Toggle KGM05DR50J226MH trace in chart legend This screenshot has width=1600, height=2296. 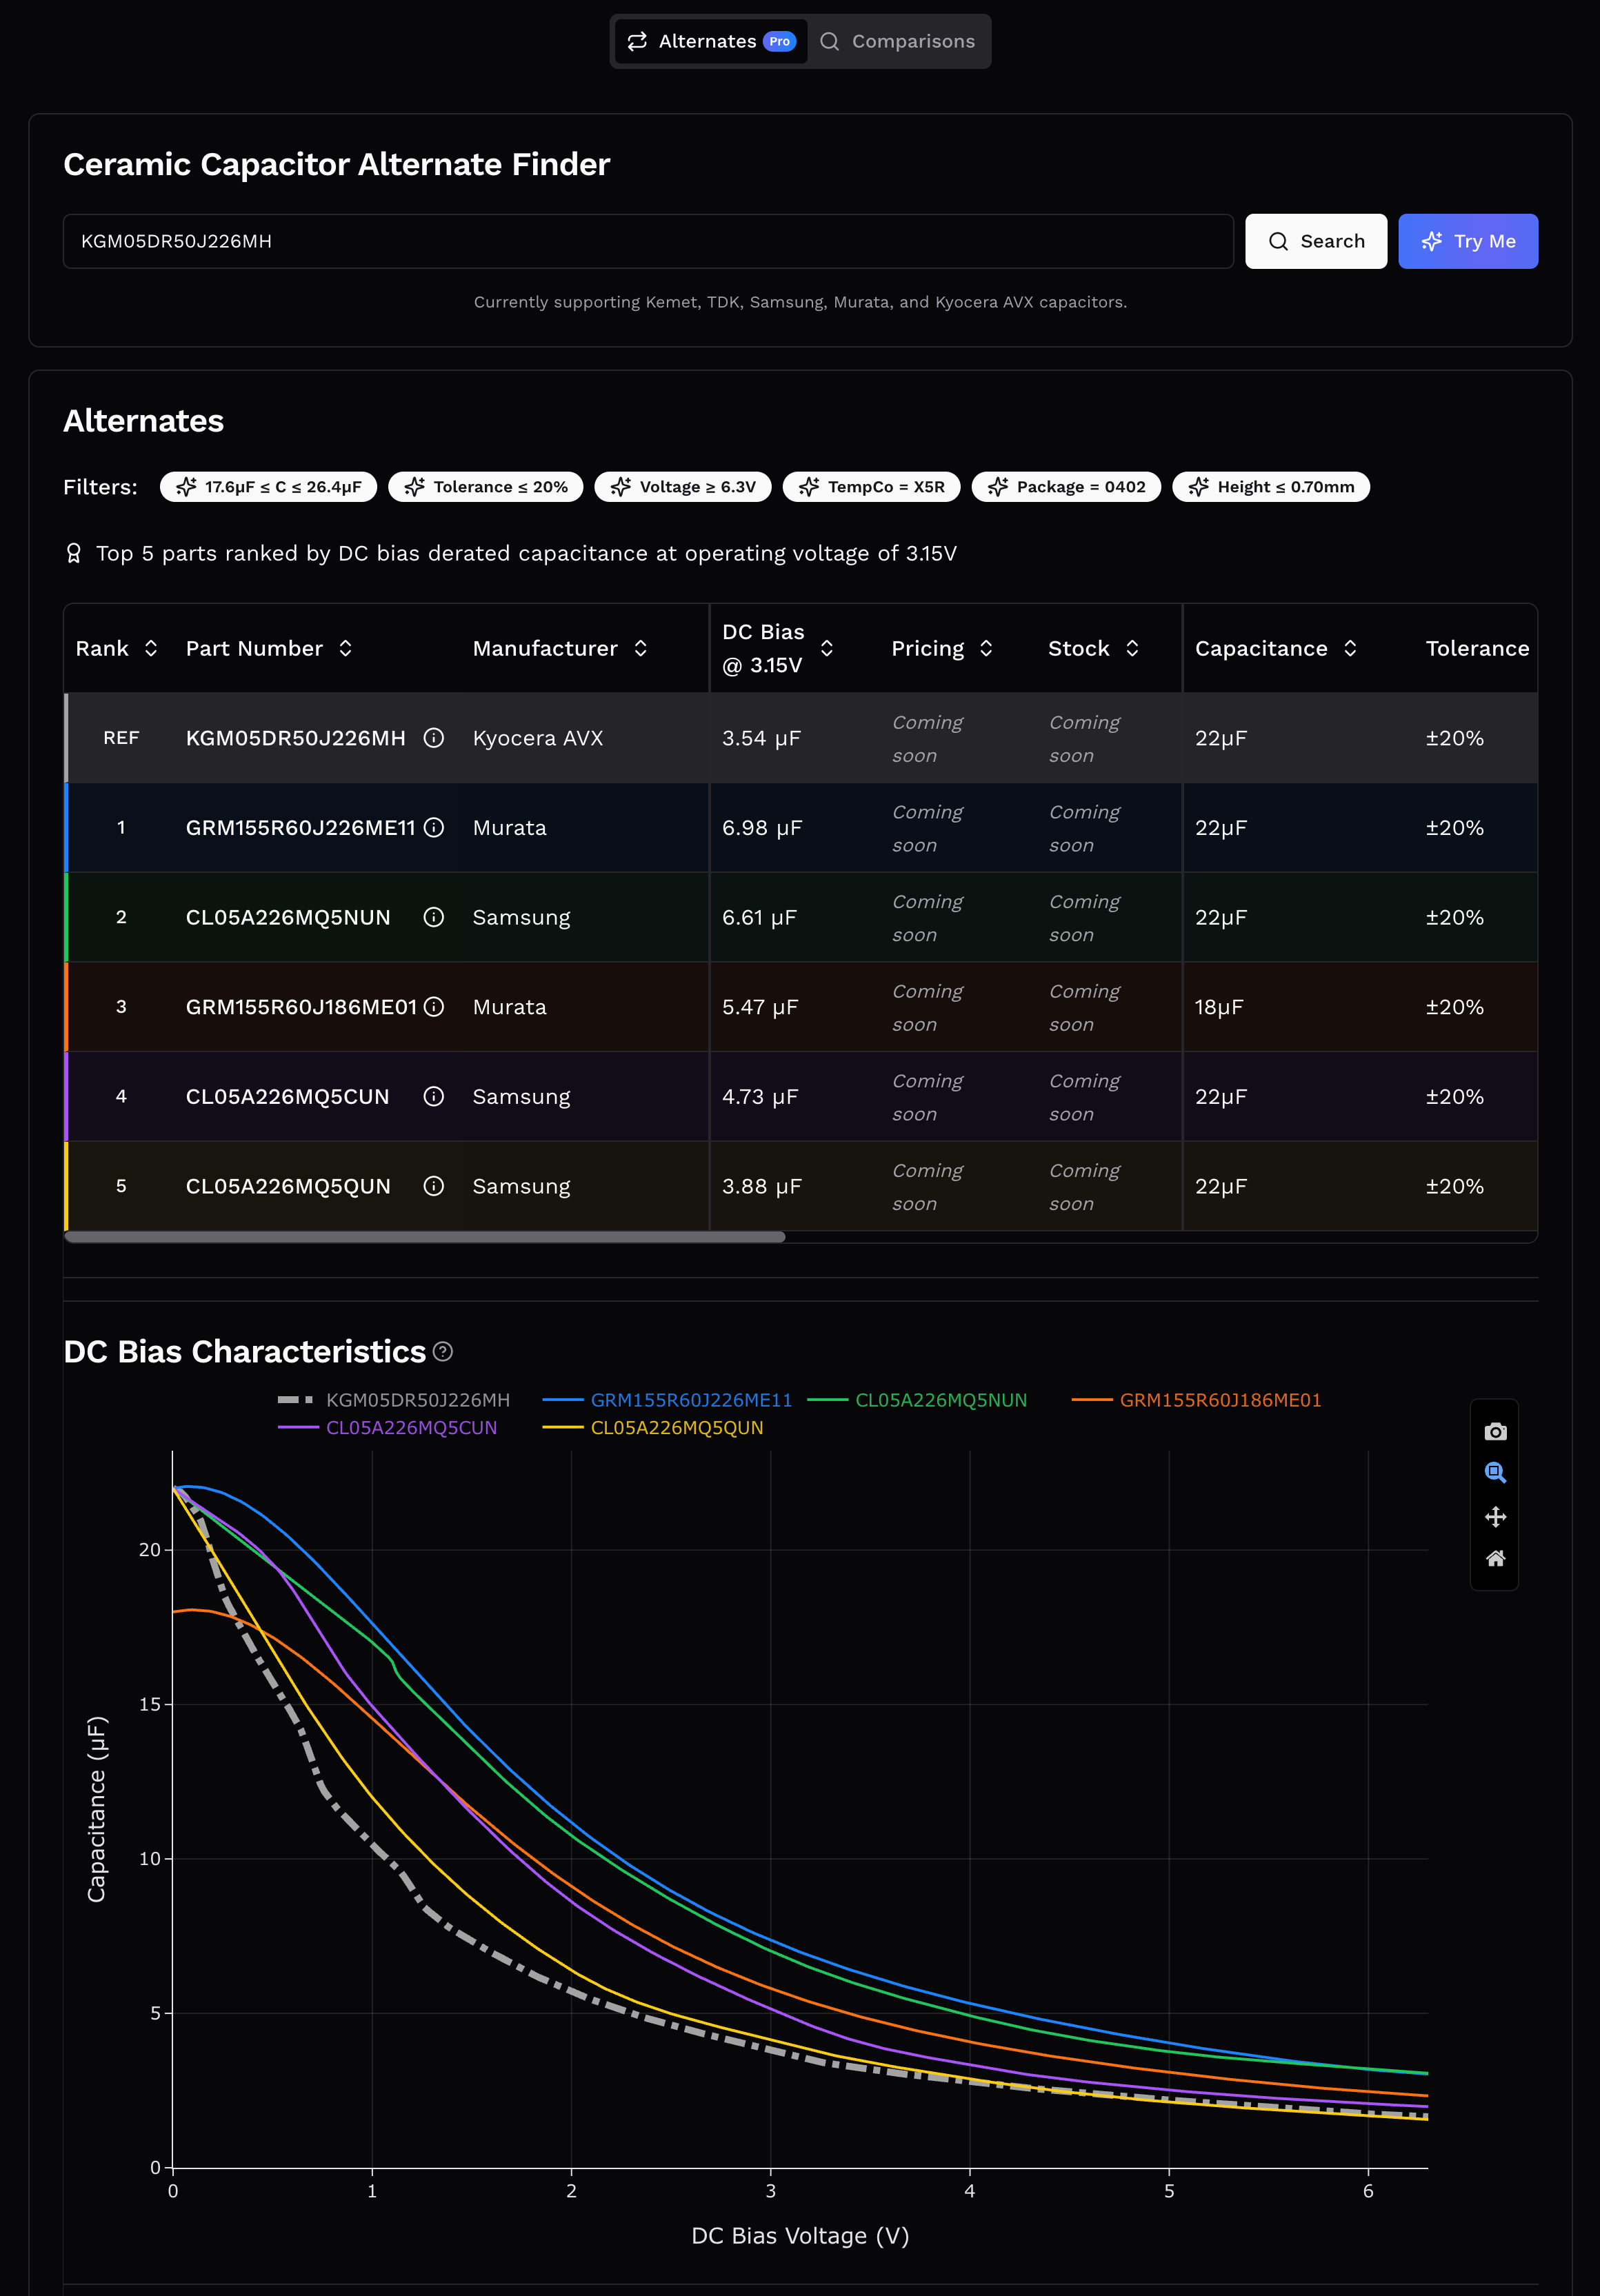pos(417,1400)
